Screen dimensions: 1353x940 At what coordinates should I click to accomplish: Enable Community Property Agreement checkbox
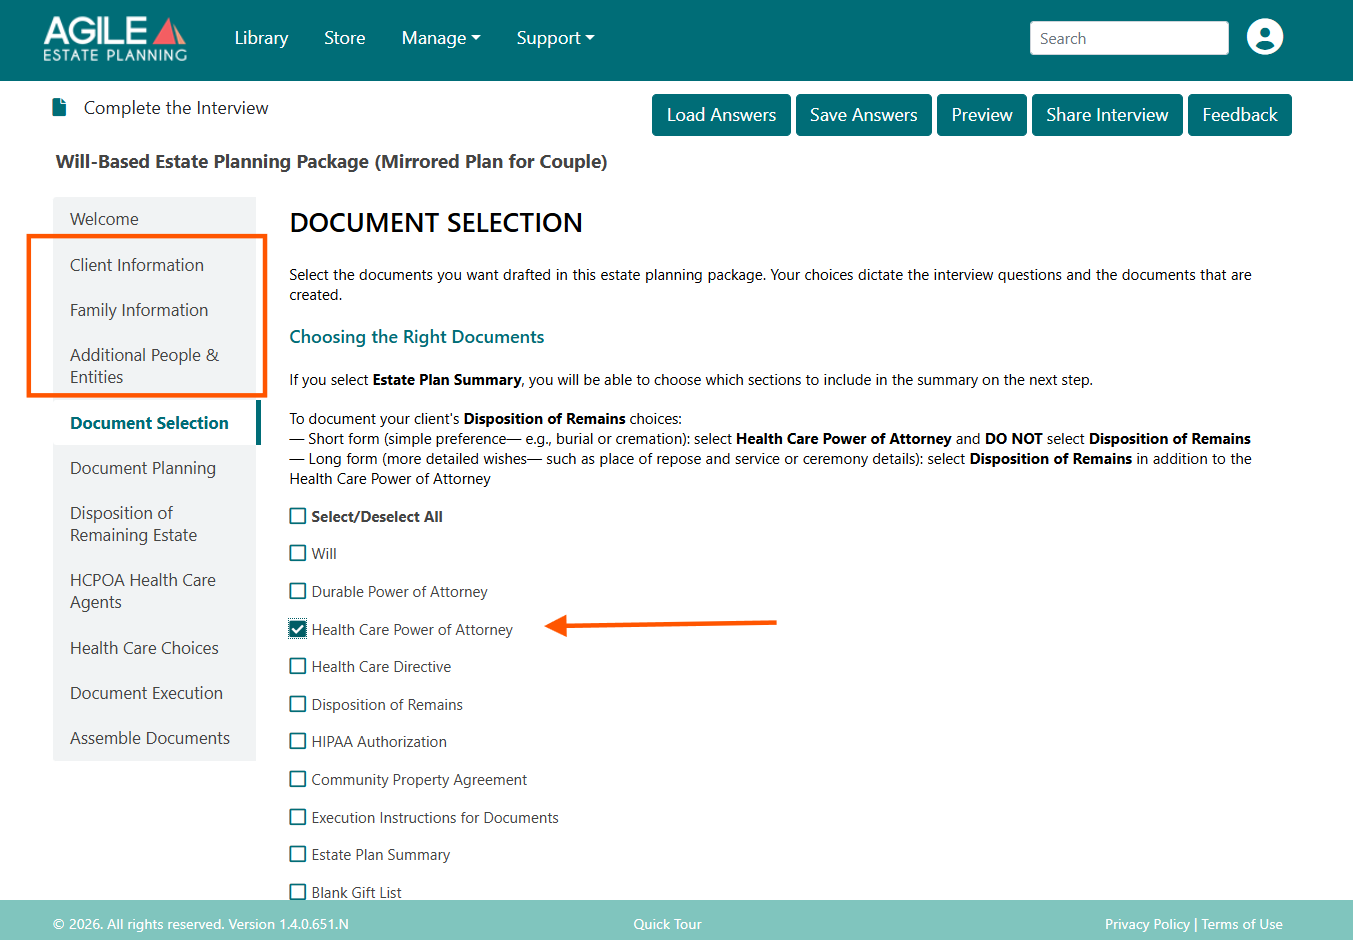pos(297,779)
